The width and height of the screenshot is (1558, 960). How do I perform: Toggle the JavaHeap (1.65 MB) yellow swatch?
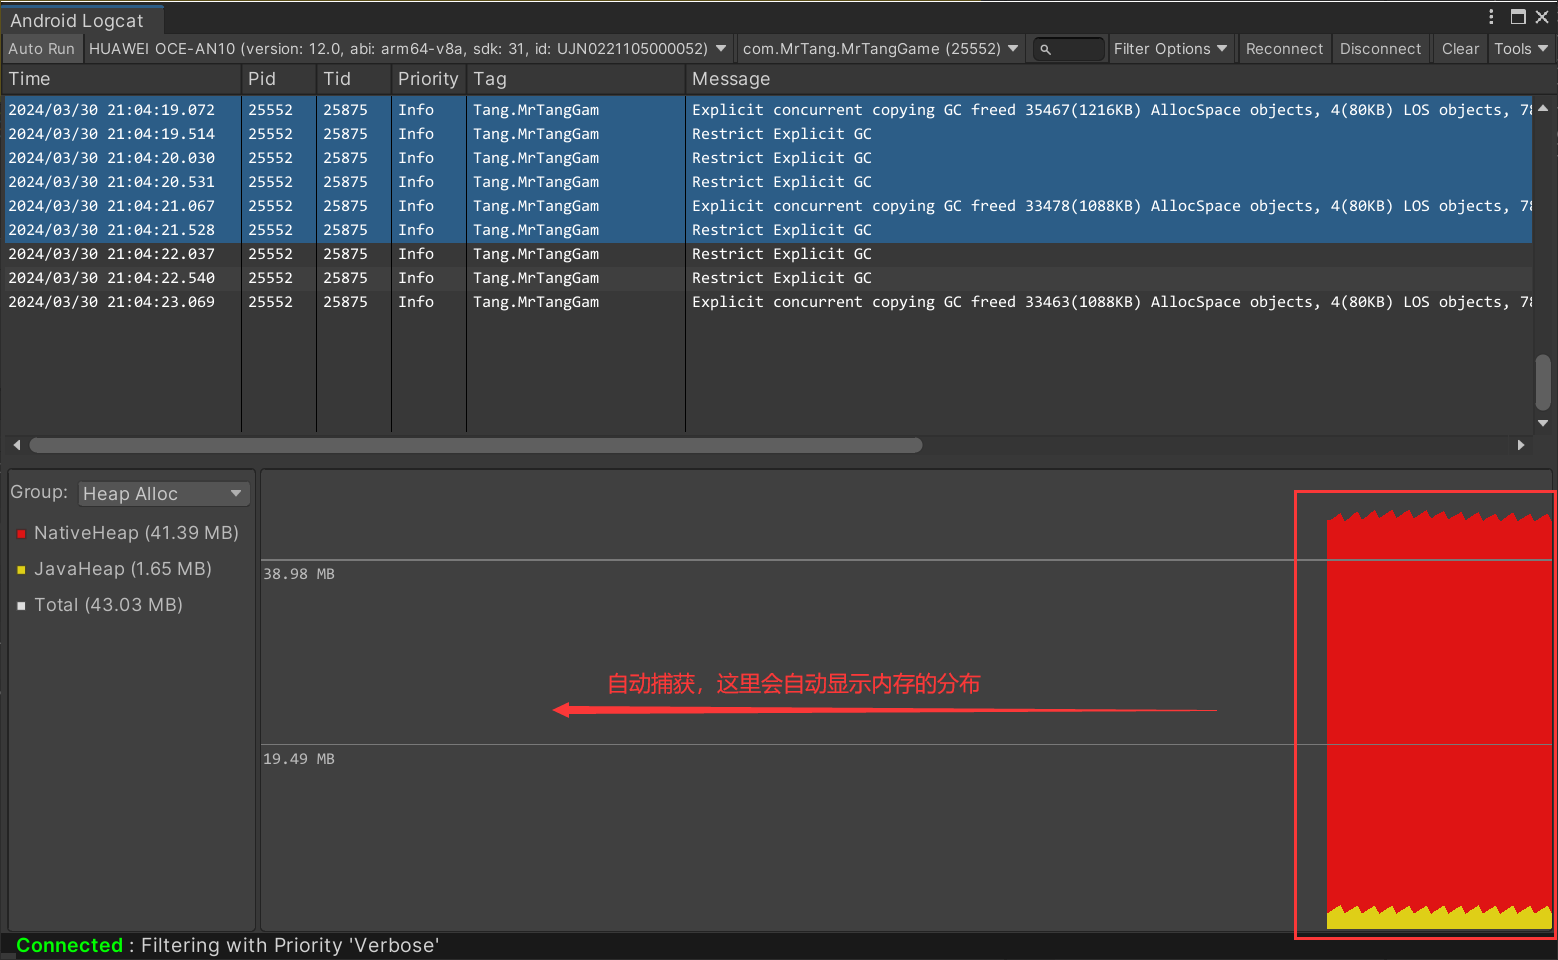21,570
